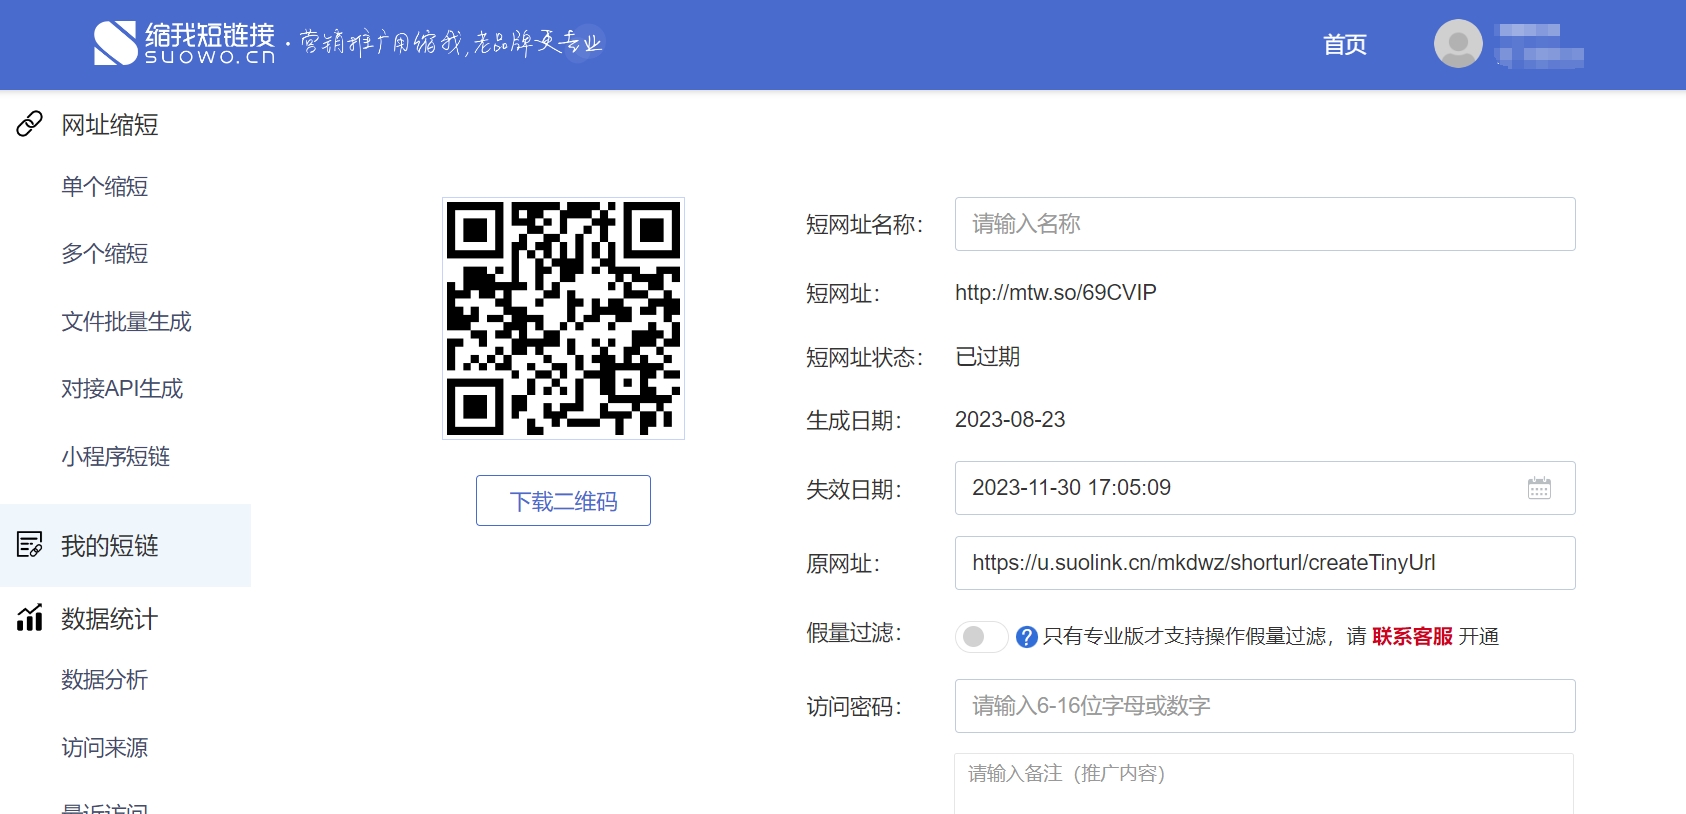Click the 原网址 URL input field

pos(1264,563)
